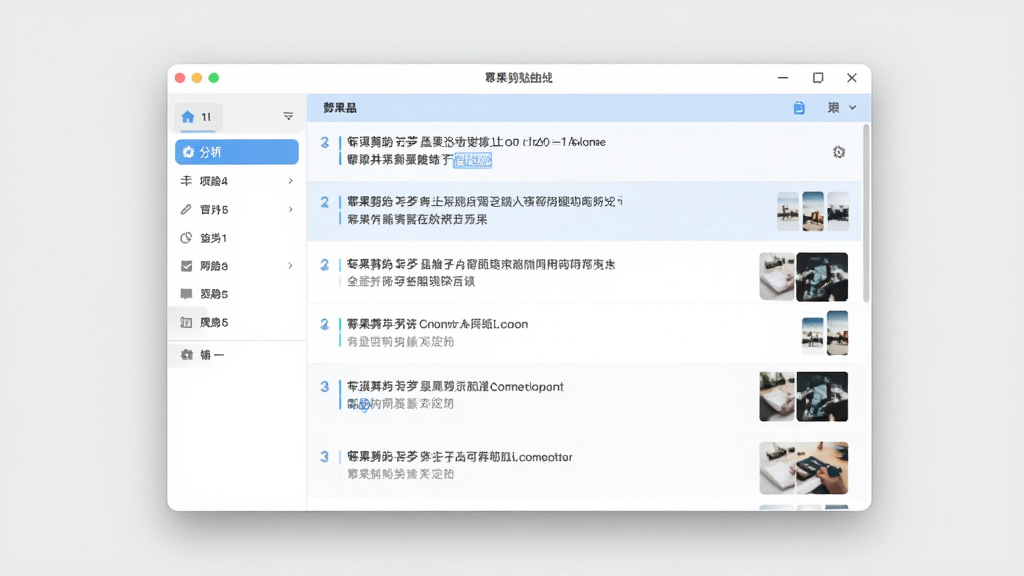1024x576 pixels.
Task: Open the dark thumbnail in the 'Conneticpont' row
Action: [822, 396]
